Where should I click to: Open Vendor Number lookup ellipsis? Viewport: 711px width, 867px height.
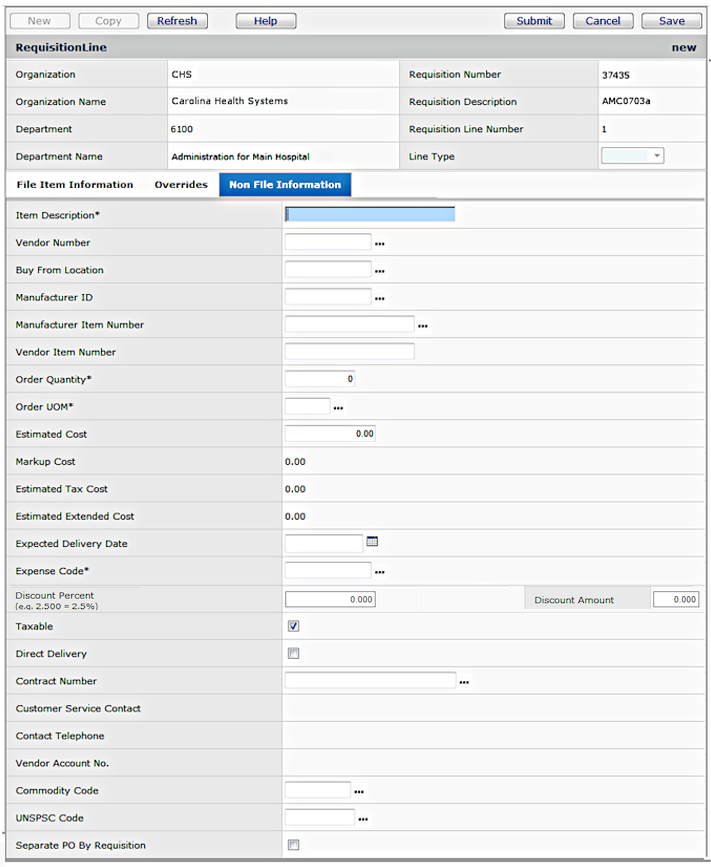tap(379, 244)
